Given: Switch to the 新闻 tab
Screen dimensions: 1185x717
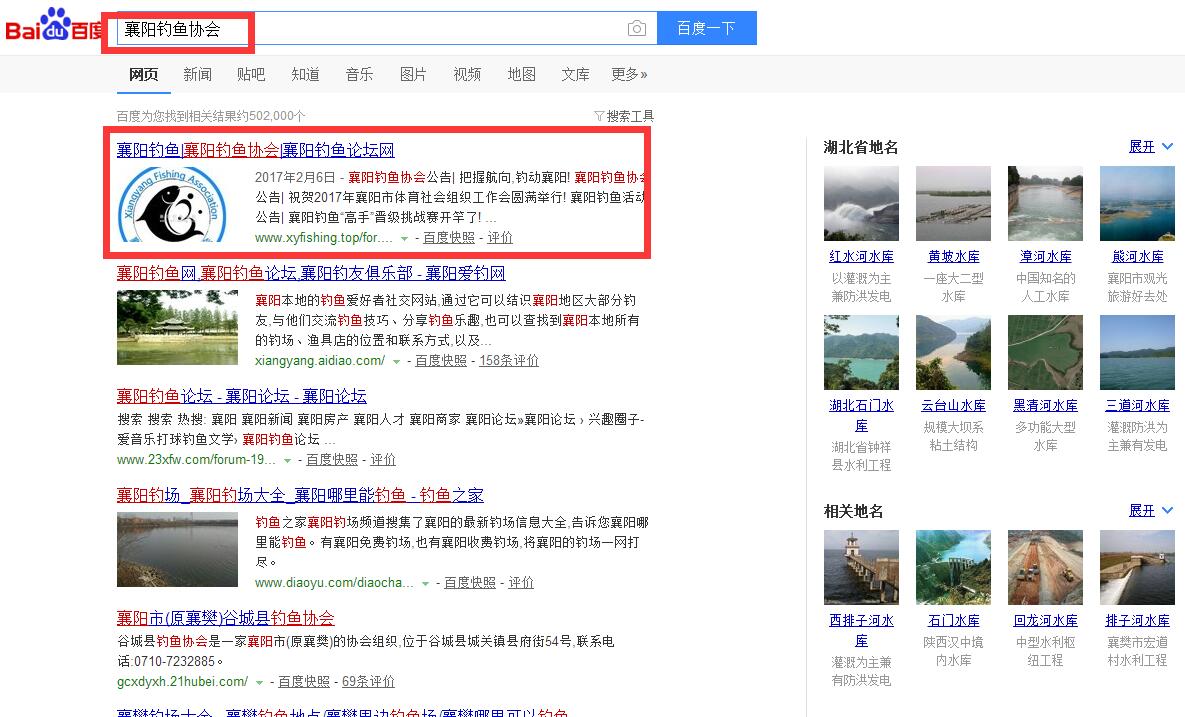Looking at the screenshot, I should pyautogui.click(x=197, y=74).
